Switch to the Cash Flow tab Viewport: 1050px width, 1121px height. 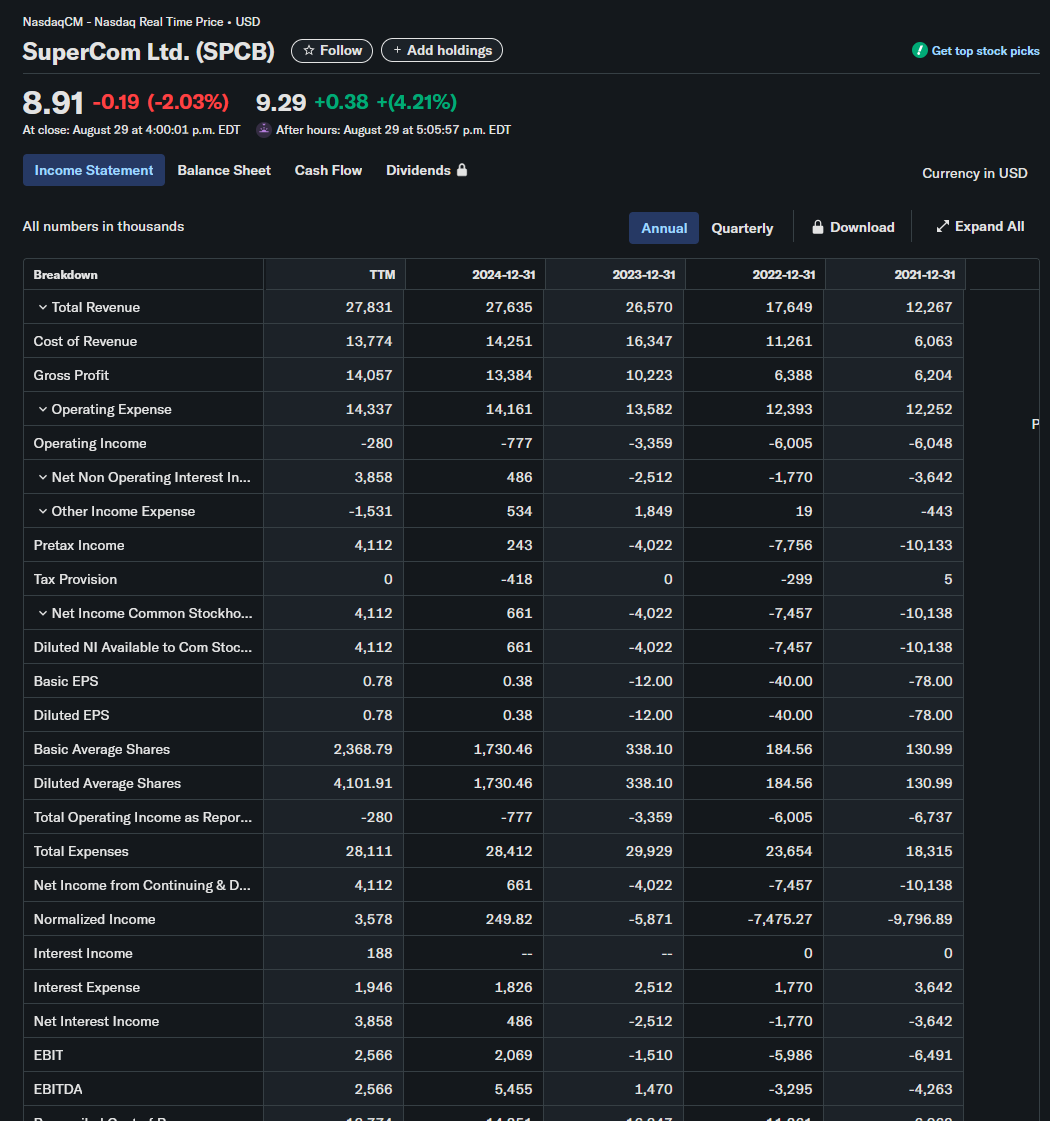pos(328,170)
